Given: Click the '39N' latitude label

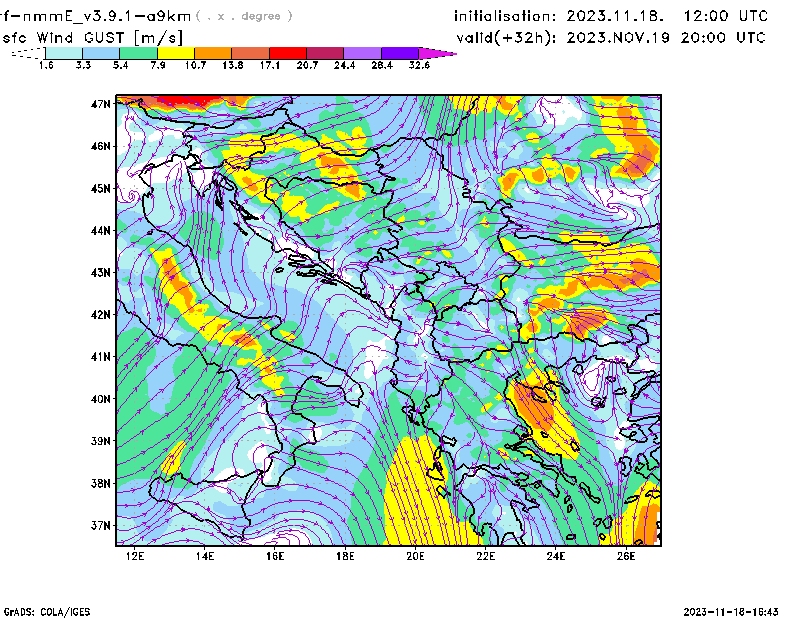Looking at the screenshot, I should 101,441.
